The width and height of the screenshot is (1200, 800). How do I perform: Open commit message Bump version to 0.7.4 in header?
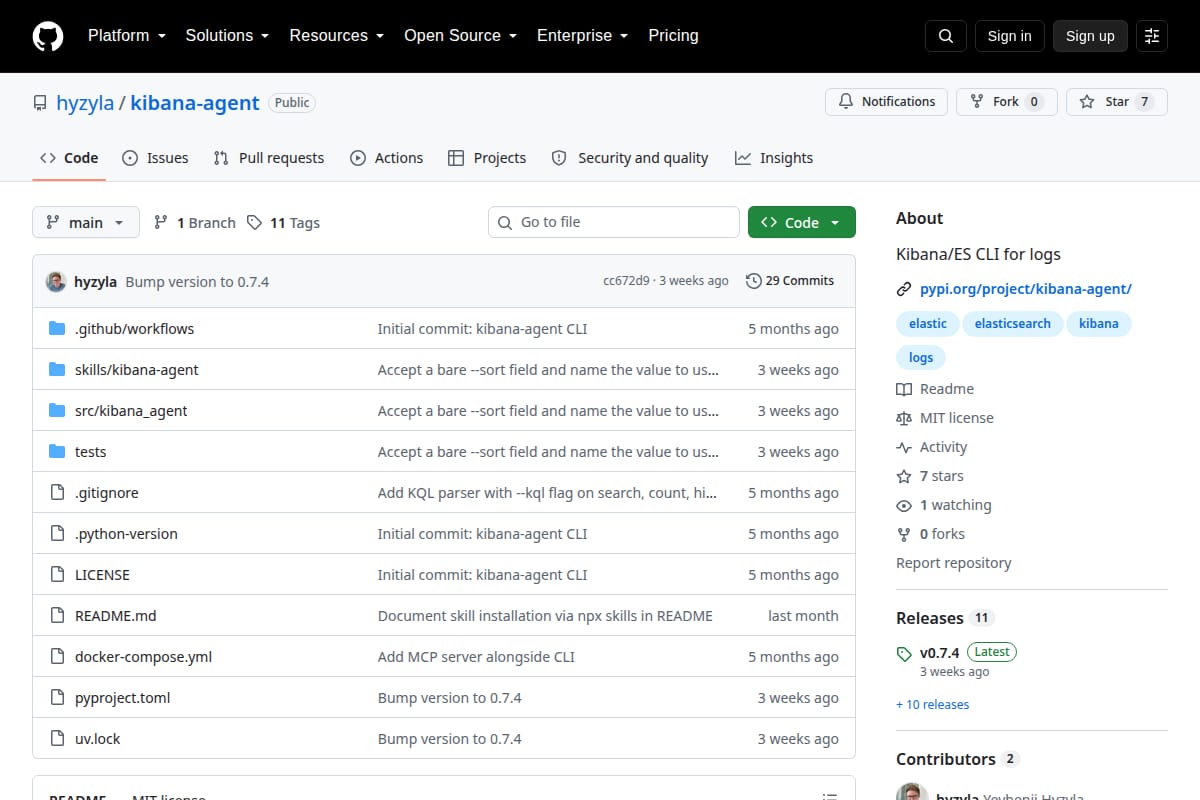(x=197, y=282)
